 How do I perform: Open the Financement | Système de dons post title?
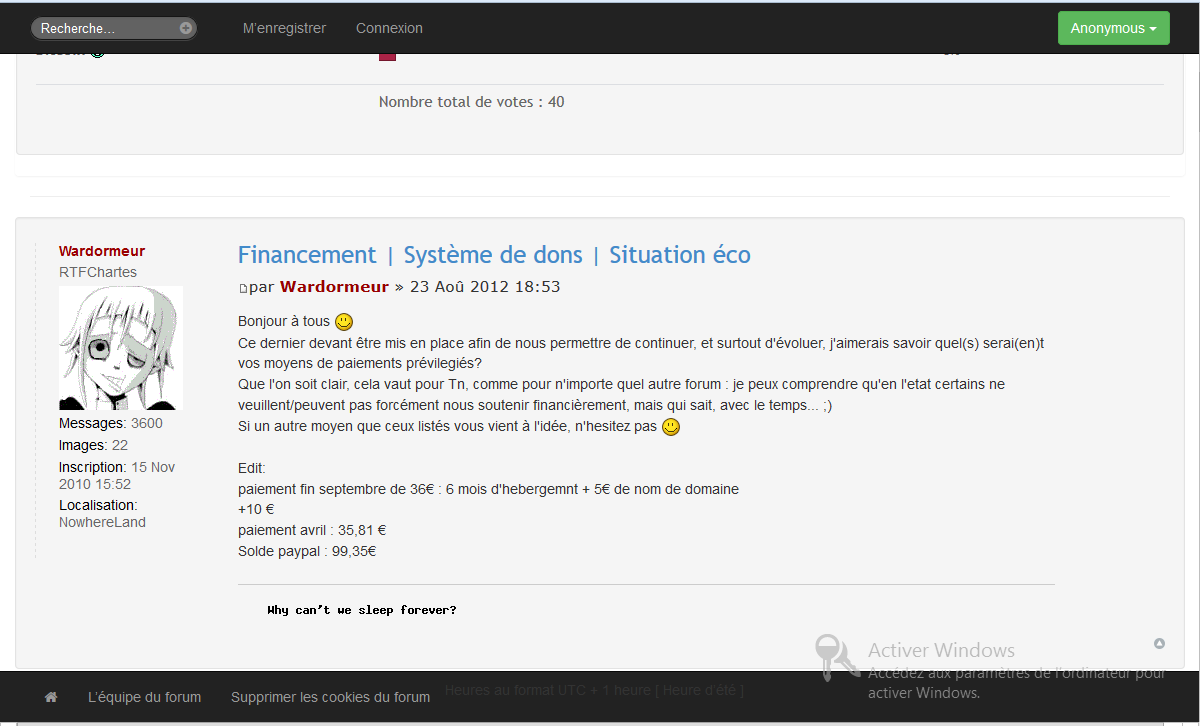click(x=494, y=255)
